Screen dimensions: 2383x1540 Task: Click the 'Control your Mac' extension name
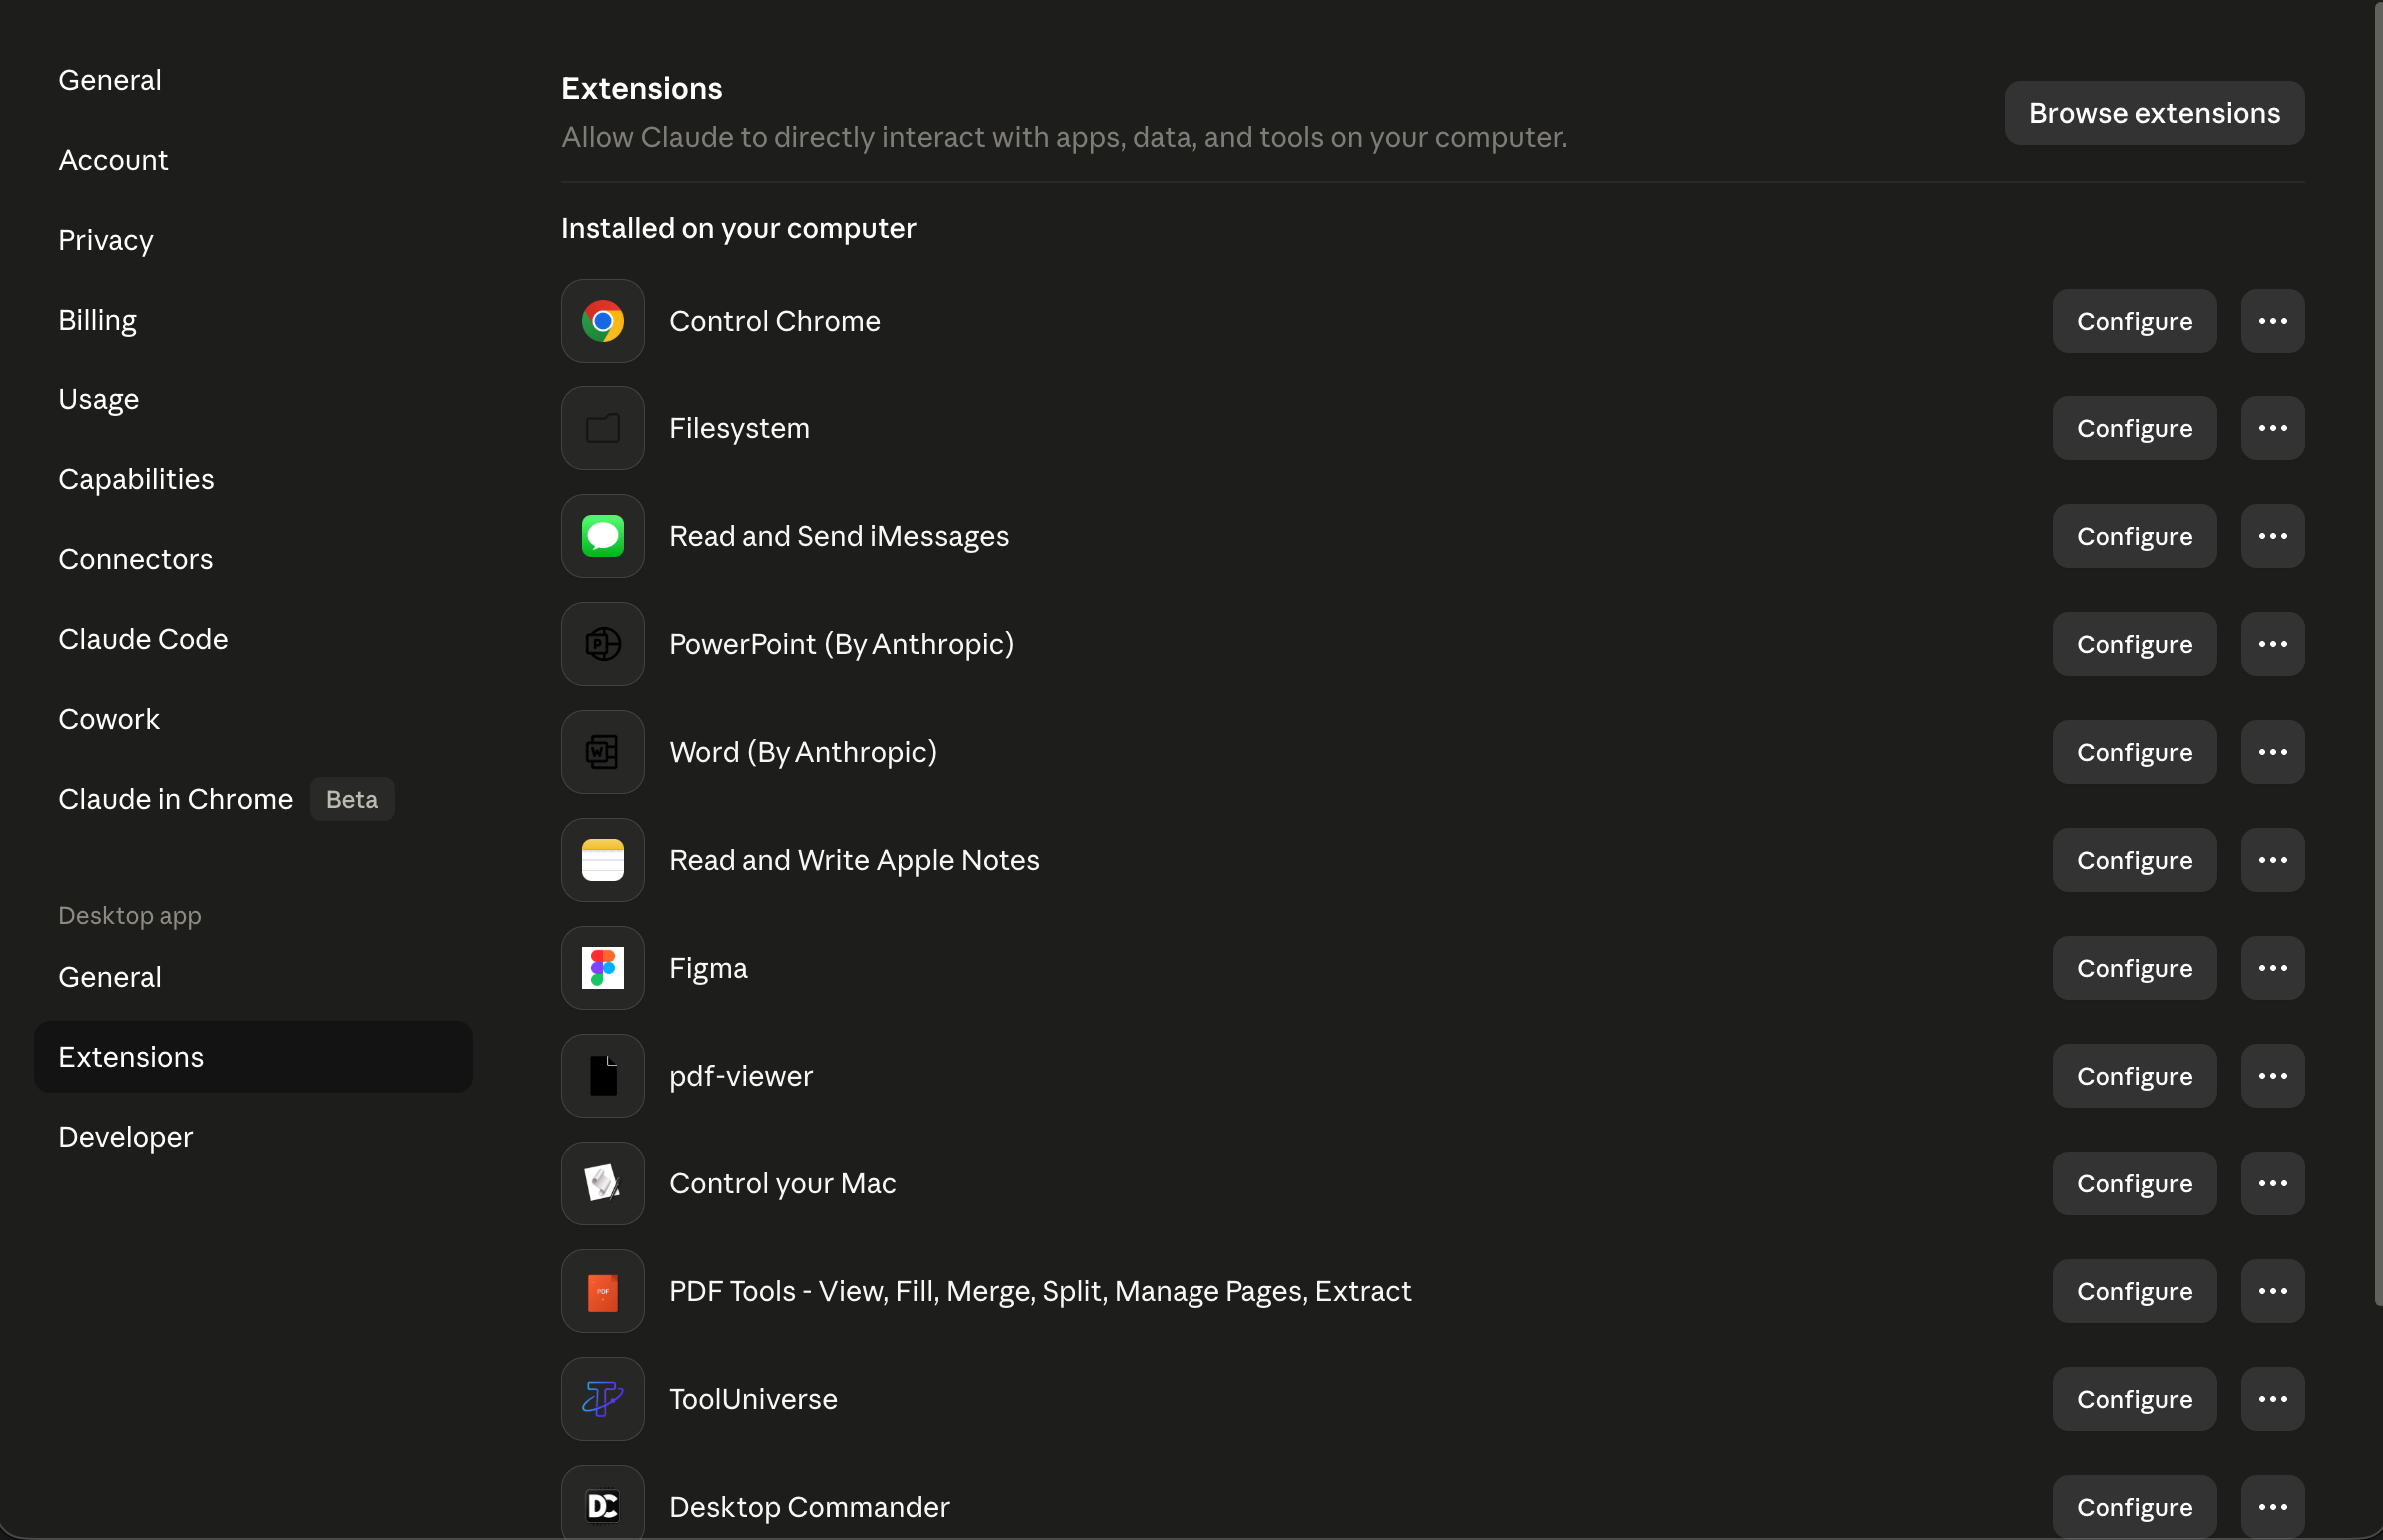coord(783,1184)
